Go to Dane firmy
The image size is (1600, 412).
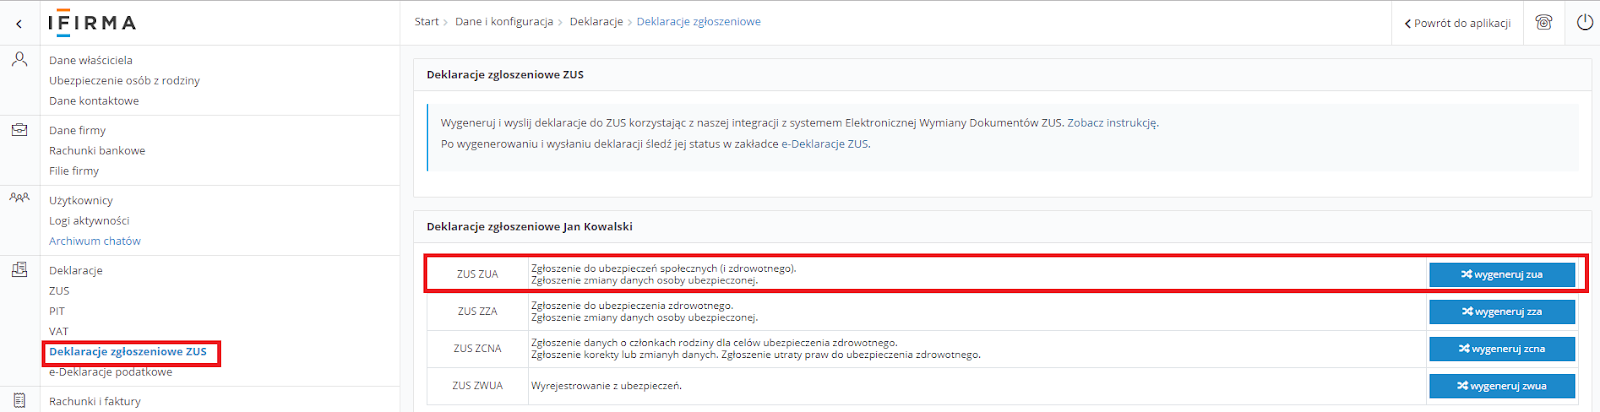coord(77,130)
